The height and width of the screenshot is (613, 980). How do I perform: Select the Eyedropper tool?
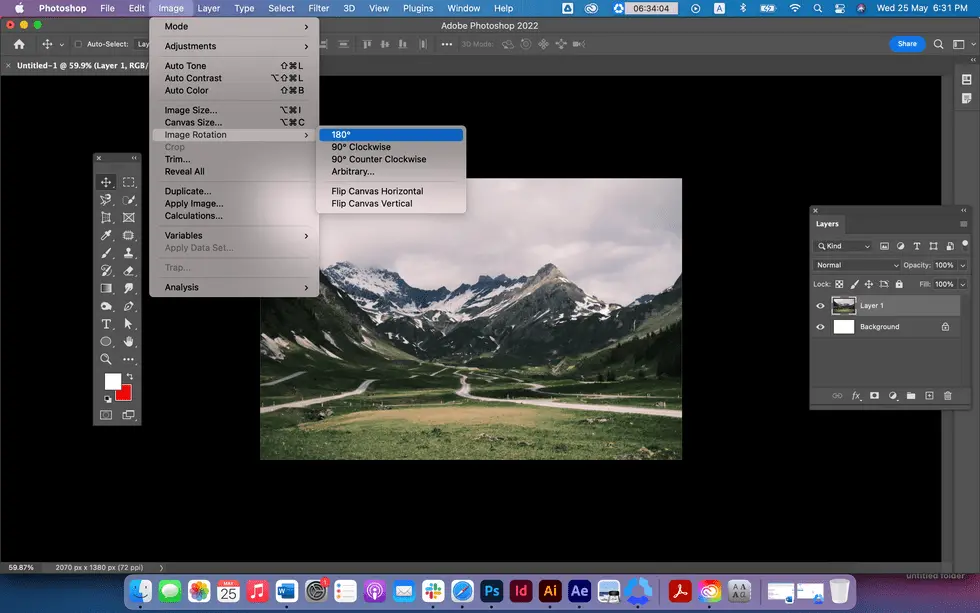[105, 233]
